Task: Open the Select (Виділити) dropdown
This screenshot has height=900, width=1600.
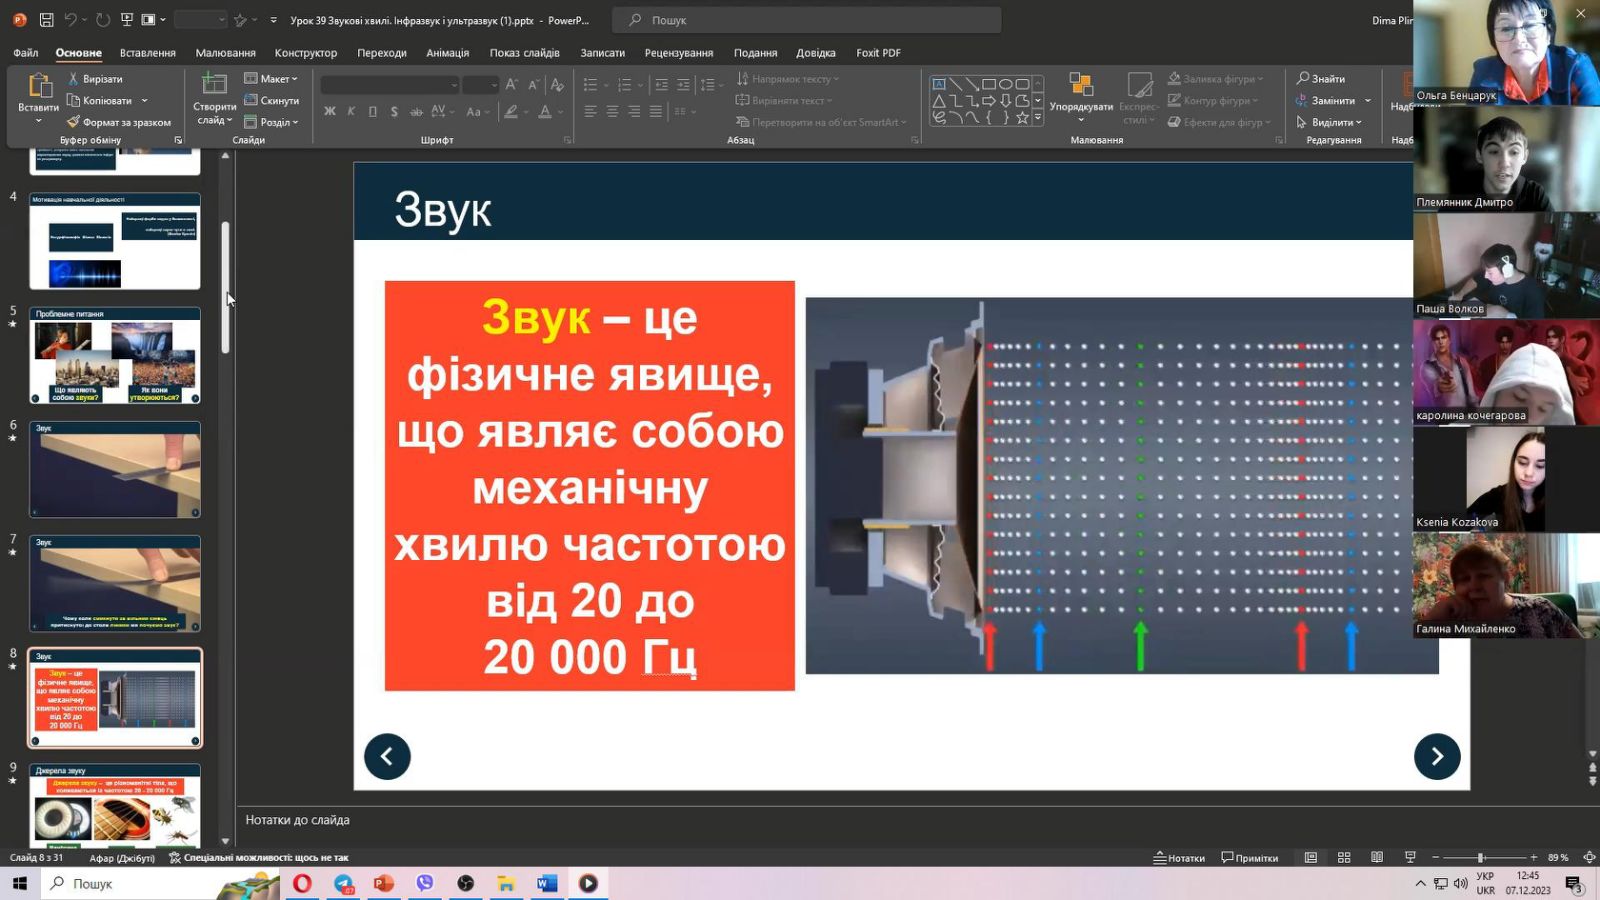Action: (x=1330, y=122)
